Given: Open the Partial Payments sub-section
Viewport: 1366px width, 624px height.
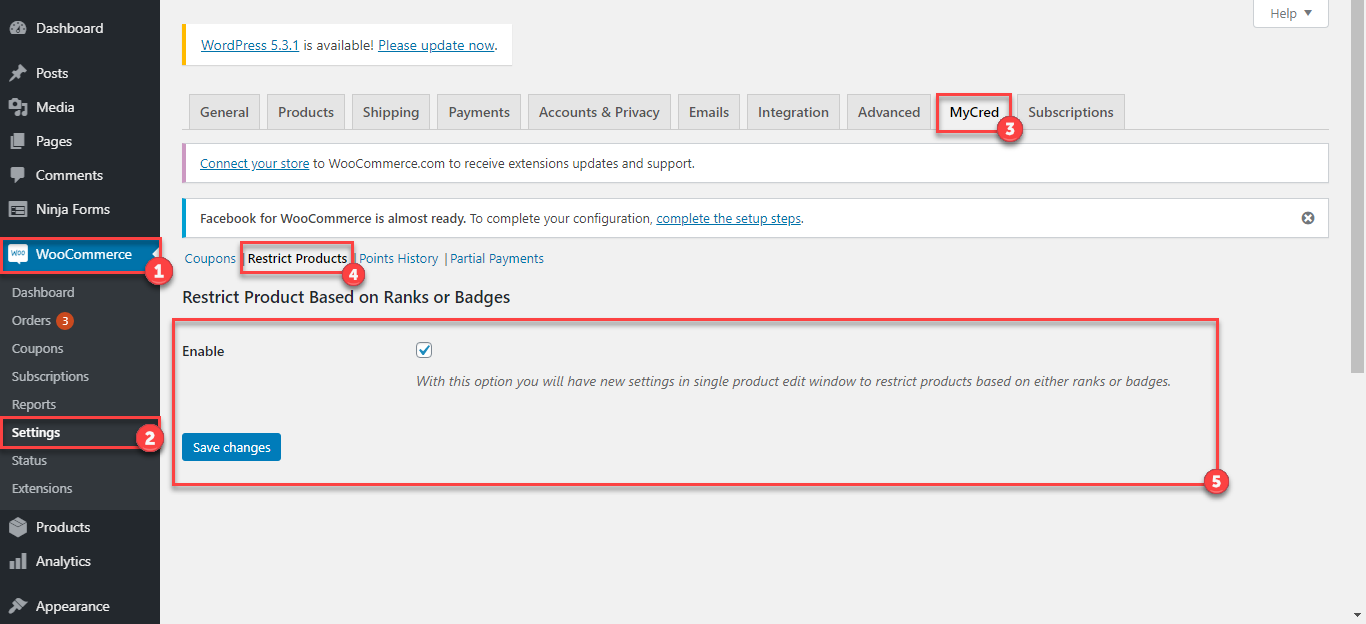Looking at the screenshot, I should [x=497, y=258].
